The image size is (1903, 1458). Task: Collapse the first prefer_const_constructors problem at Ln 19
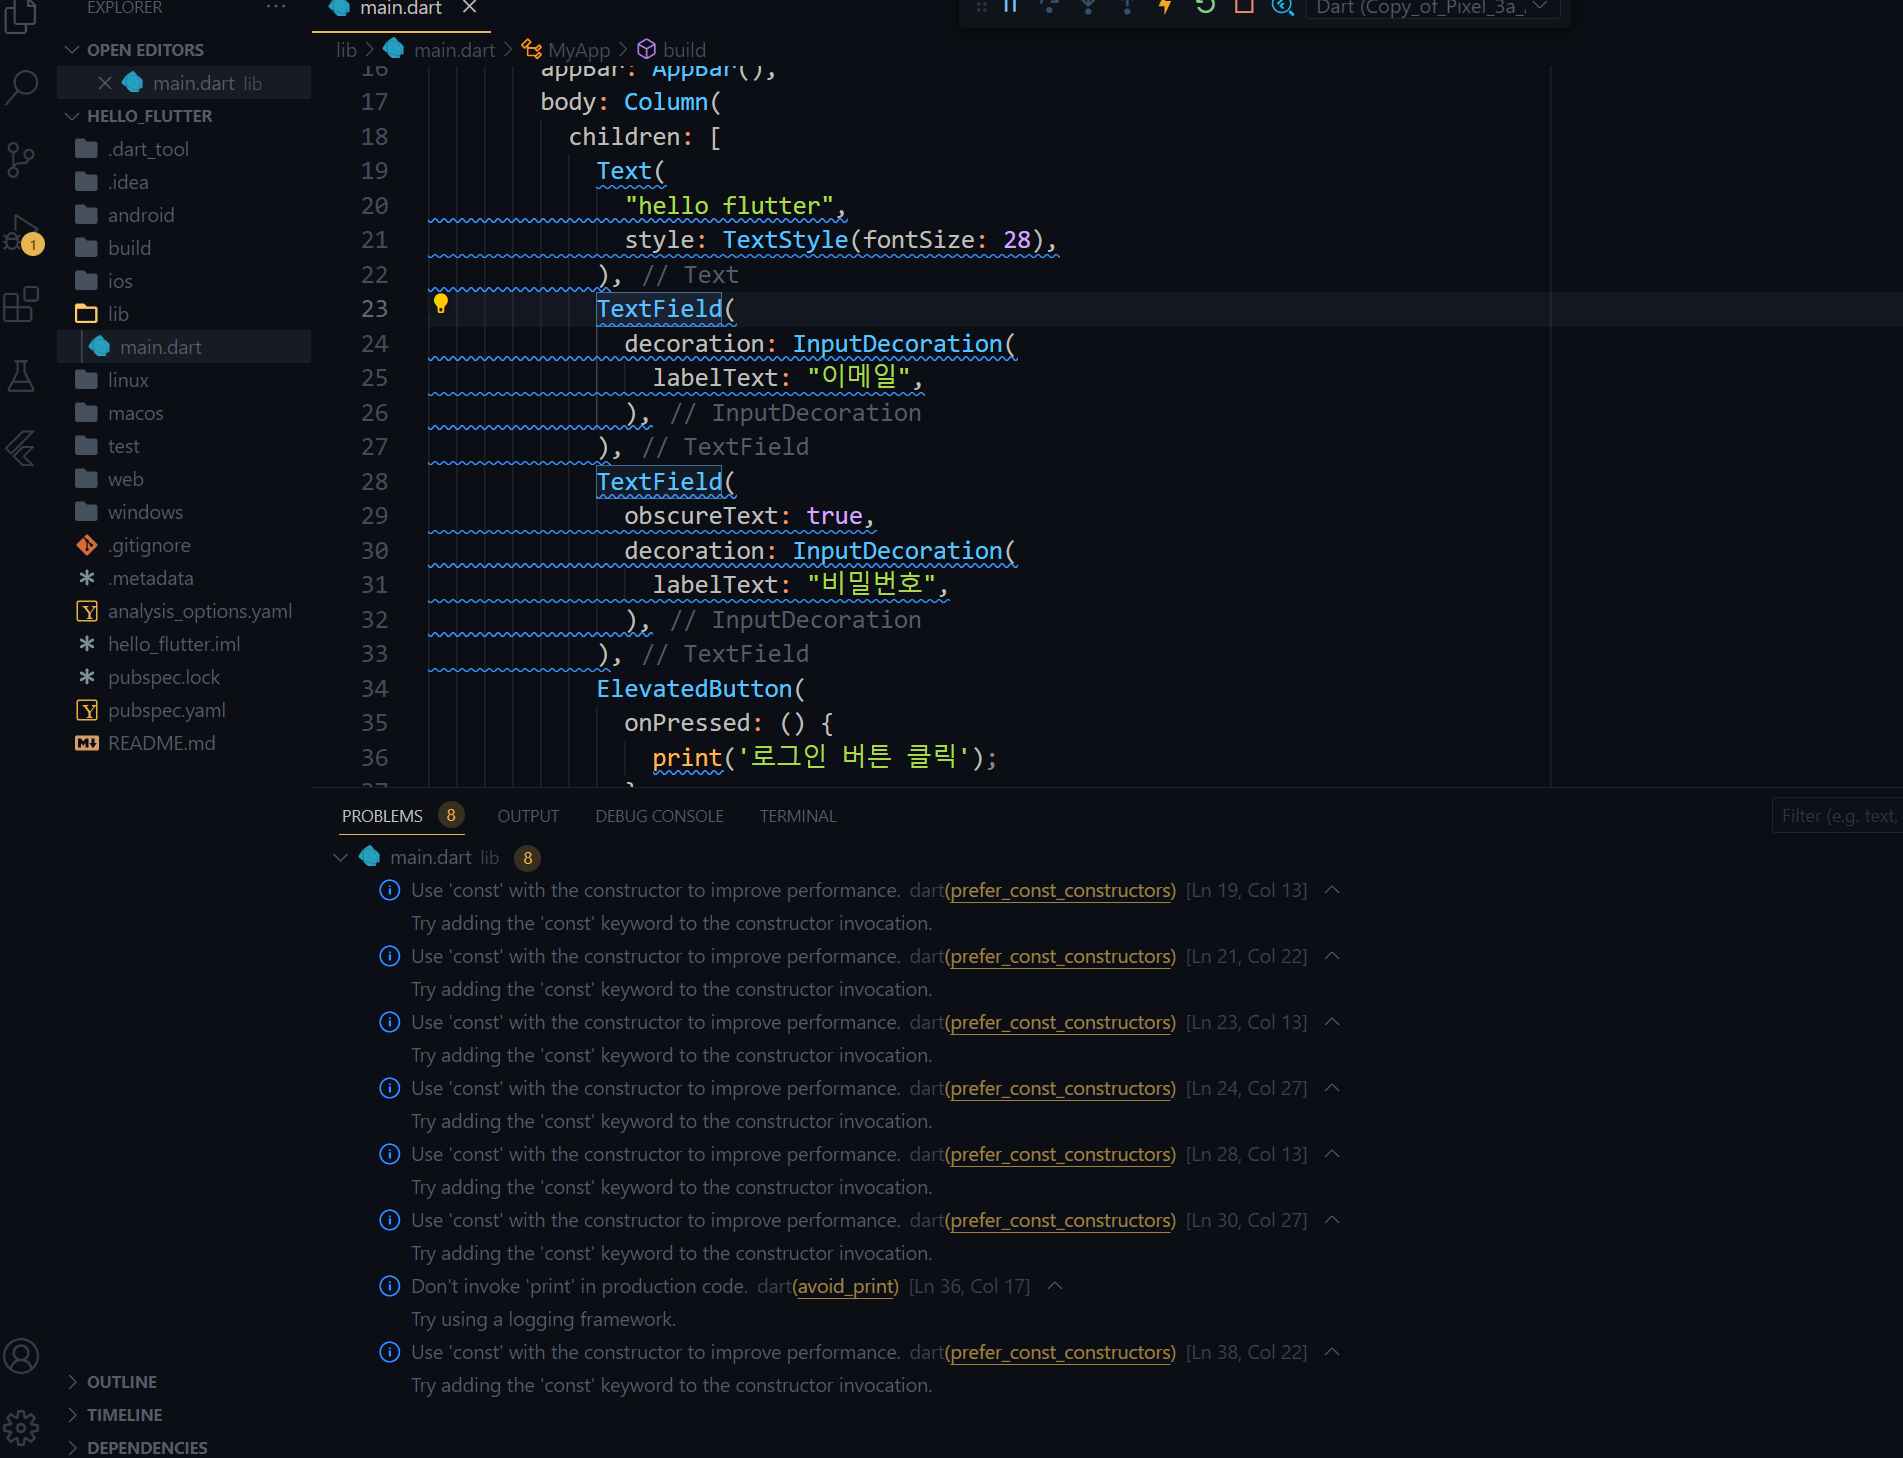[x=1332, y=890]
